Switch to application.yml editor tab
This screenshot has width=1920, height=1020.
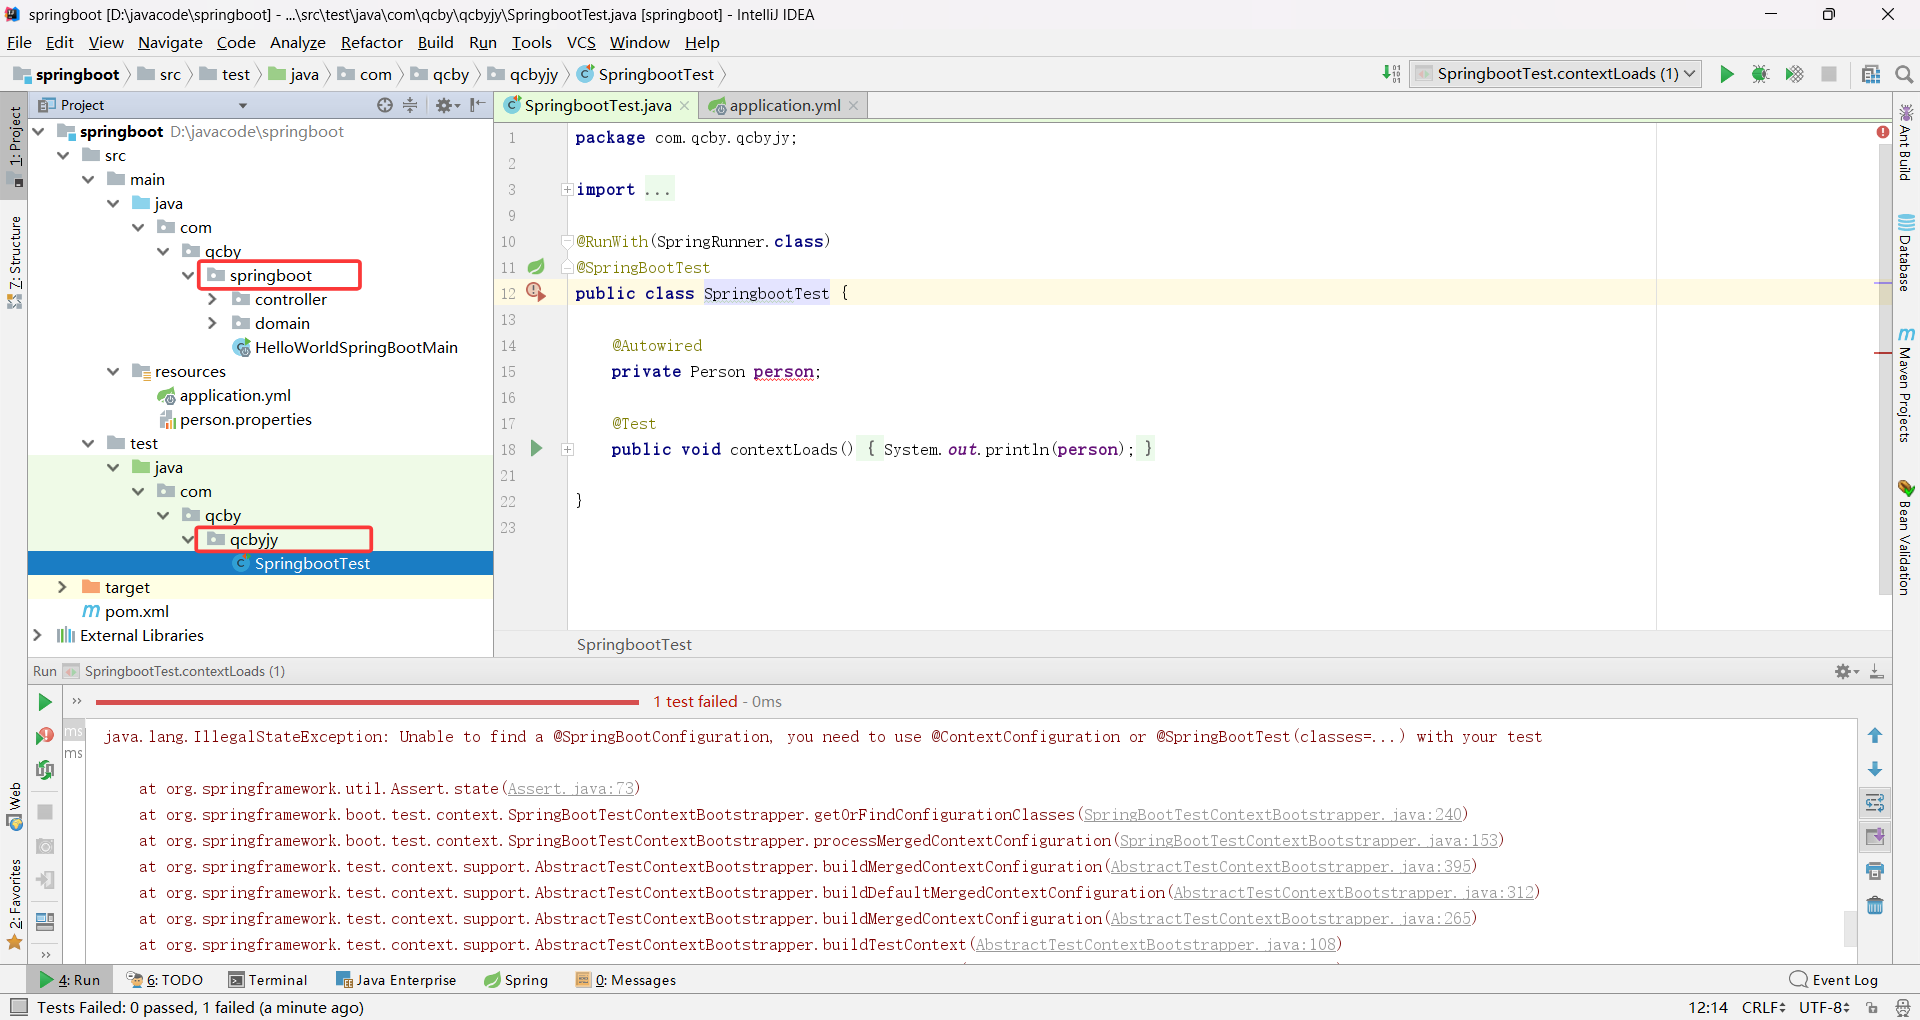[784, 105]
